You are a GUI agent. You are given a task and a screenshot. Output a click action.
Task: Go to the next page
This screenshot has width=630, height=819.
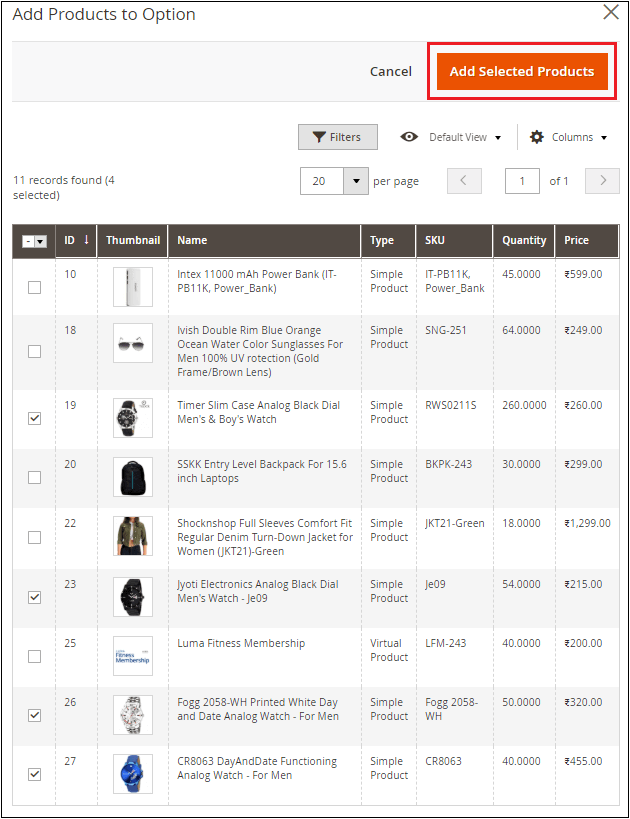click(x=602, y=181)
